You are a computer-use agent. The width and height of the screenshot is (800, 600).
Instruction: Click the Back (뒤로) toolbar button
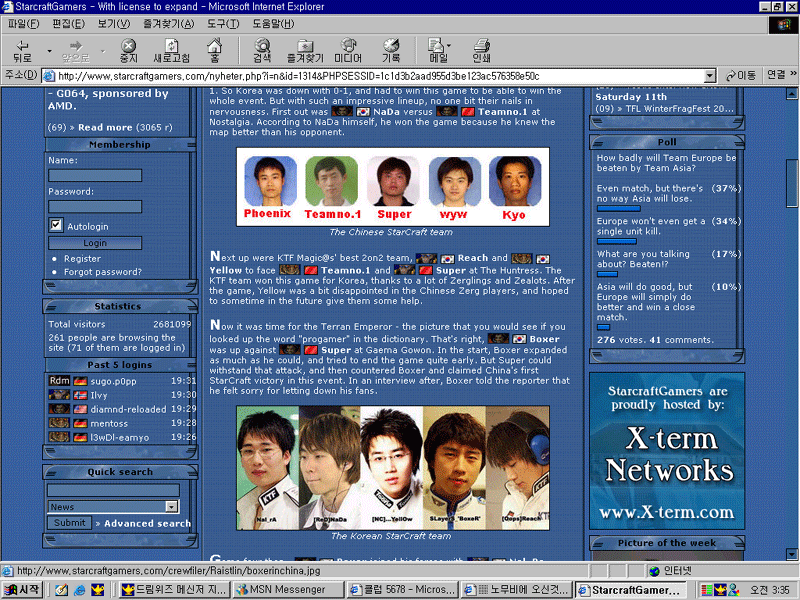point(22,51)
